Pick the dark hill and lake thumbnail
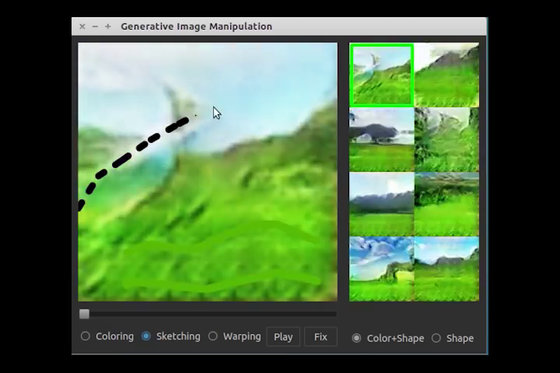Image resolution: width=560 pixels, height=373 pixels. pos(382,140)
